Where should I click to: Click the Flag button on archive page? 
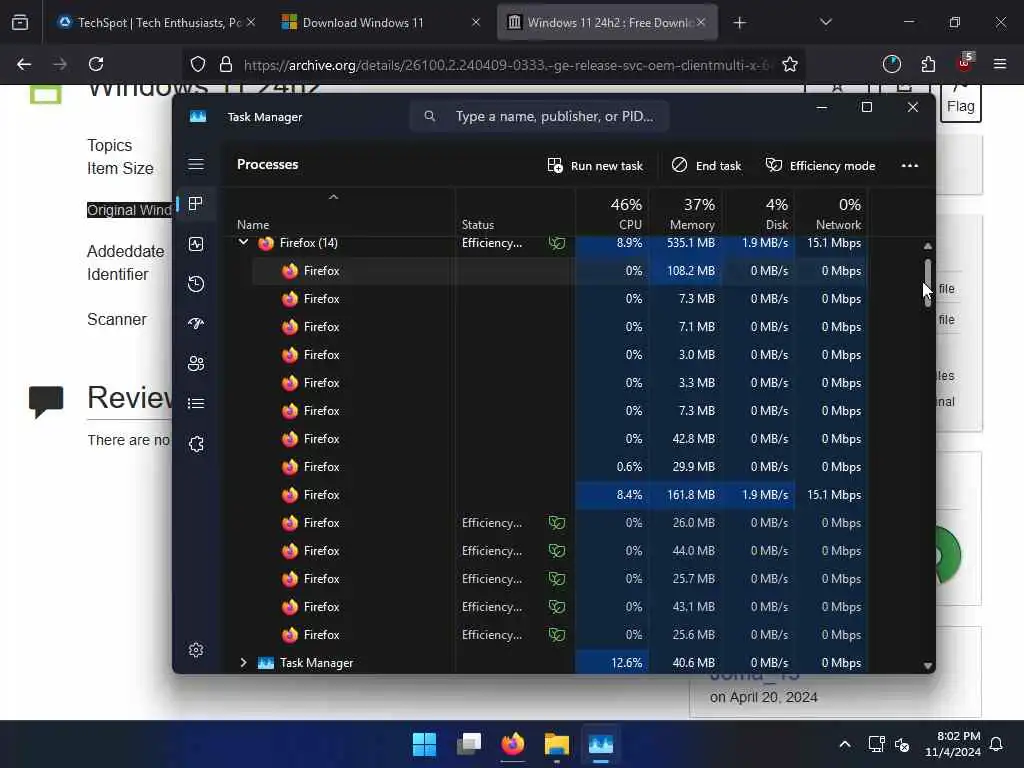(x=961, y=106)
